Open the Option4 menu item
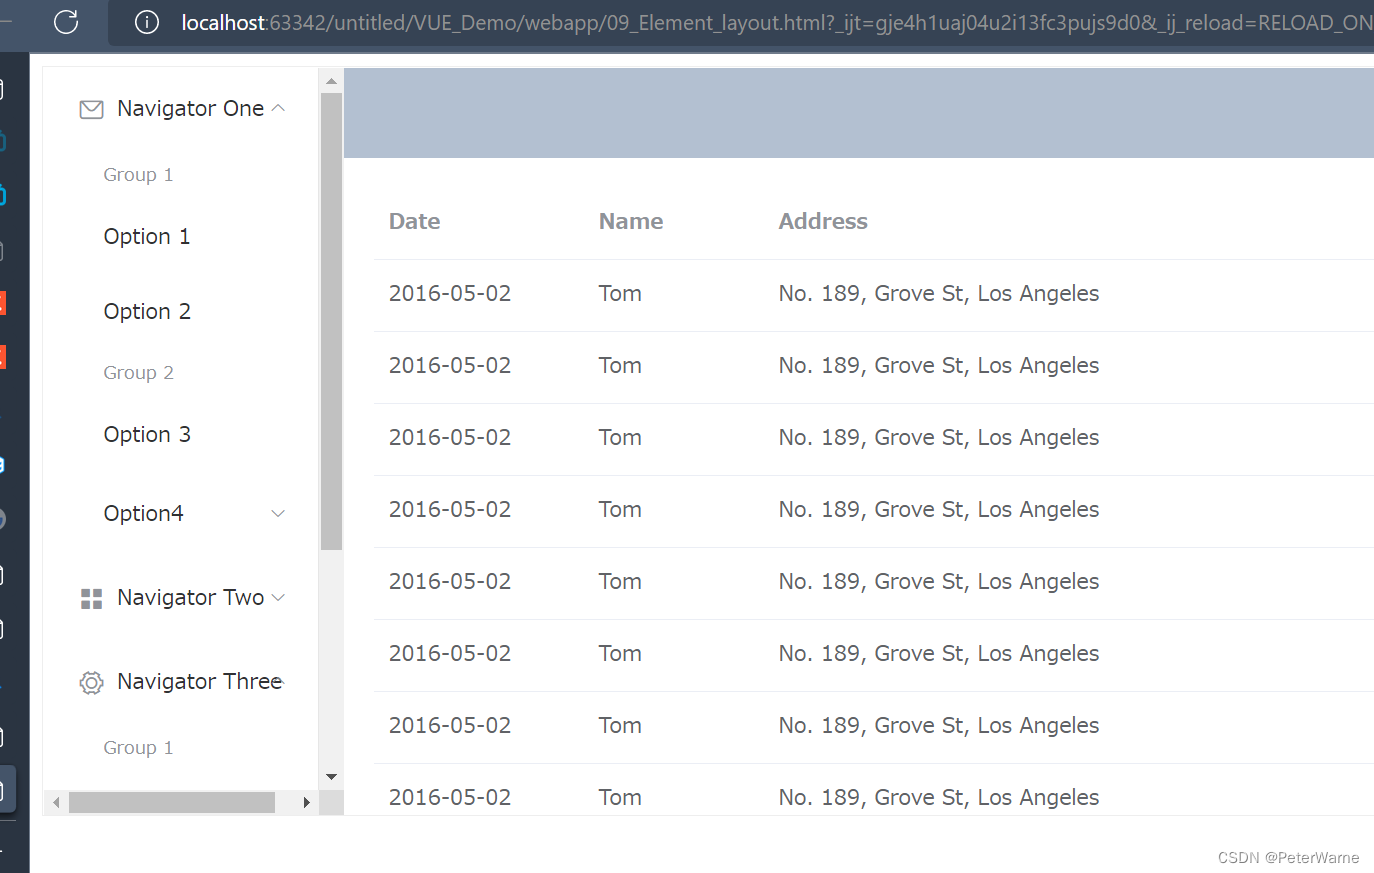The width and height of the screenshot is (1374, 873). [x=143, y=513]
